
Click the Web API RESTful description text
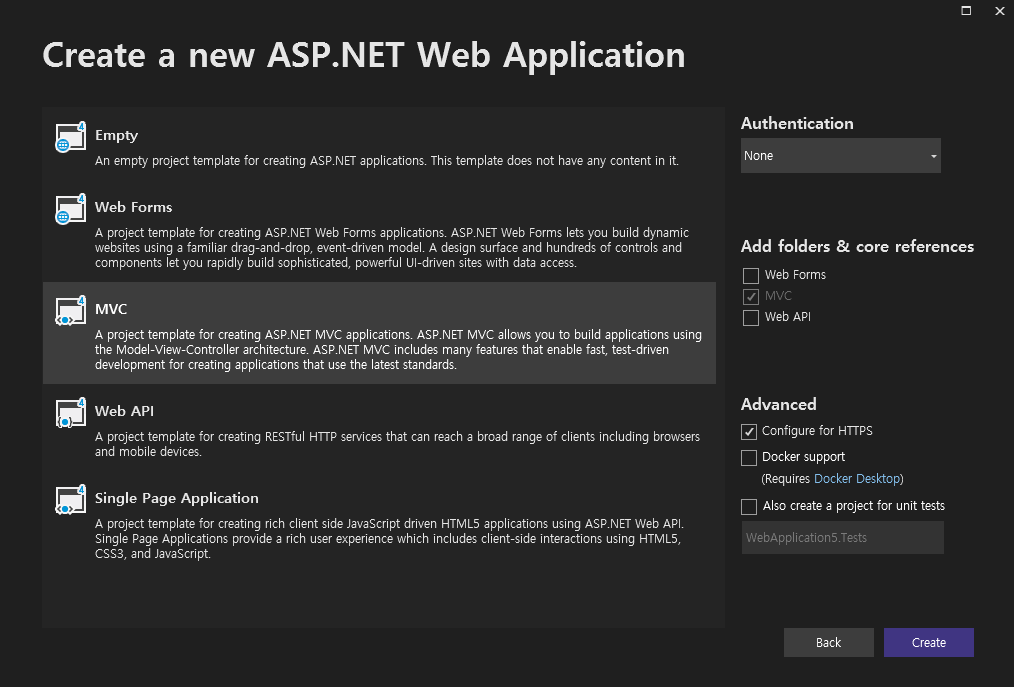click(x=397, y=444)
